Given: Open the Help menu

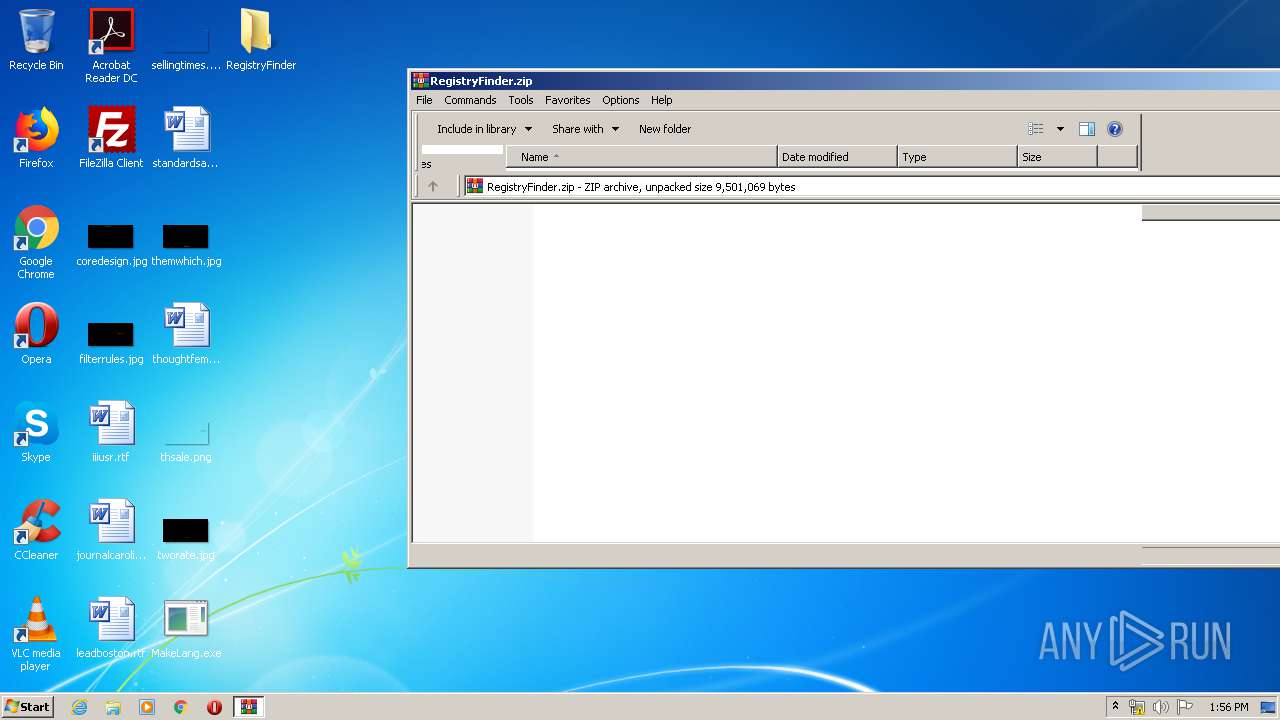Looking at the screenshot, I should click(x=661, y=100).
